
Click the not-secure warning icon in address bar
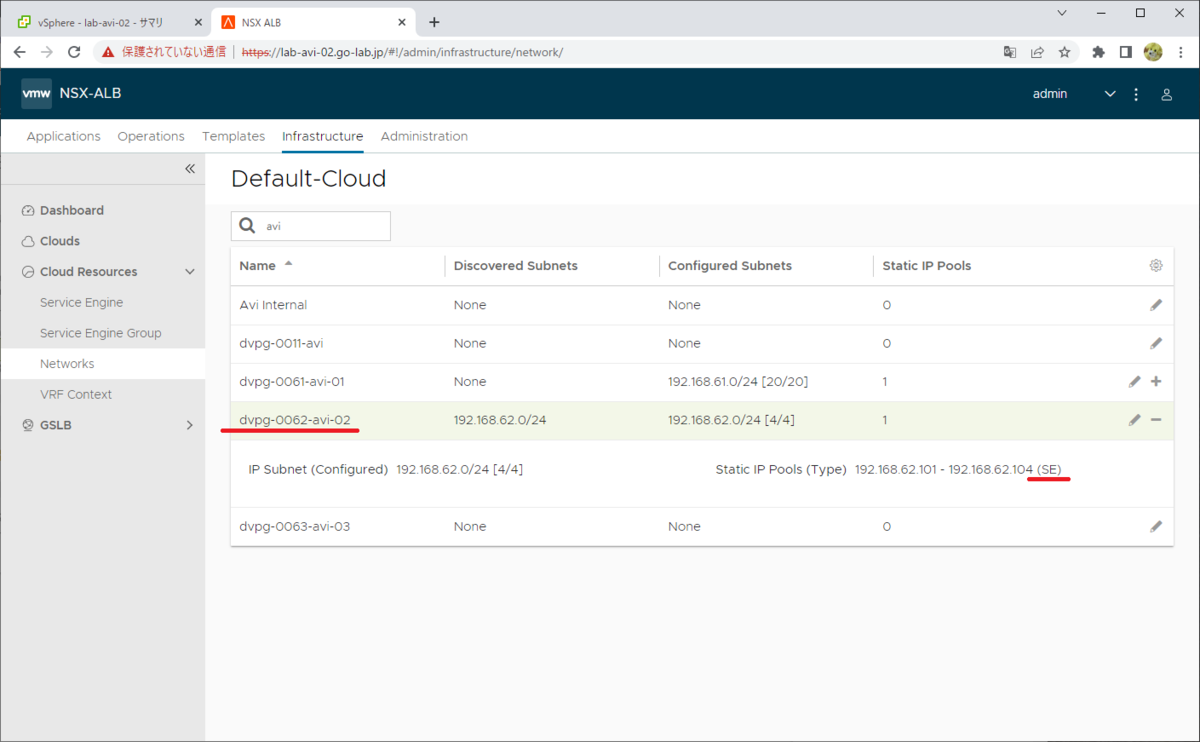(109, 52)
